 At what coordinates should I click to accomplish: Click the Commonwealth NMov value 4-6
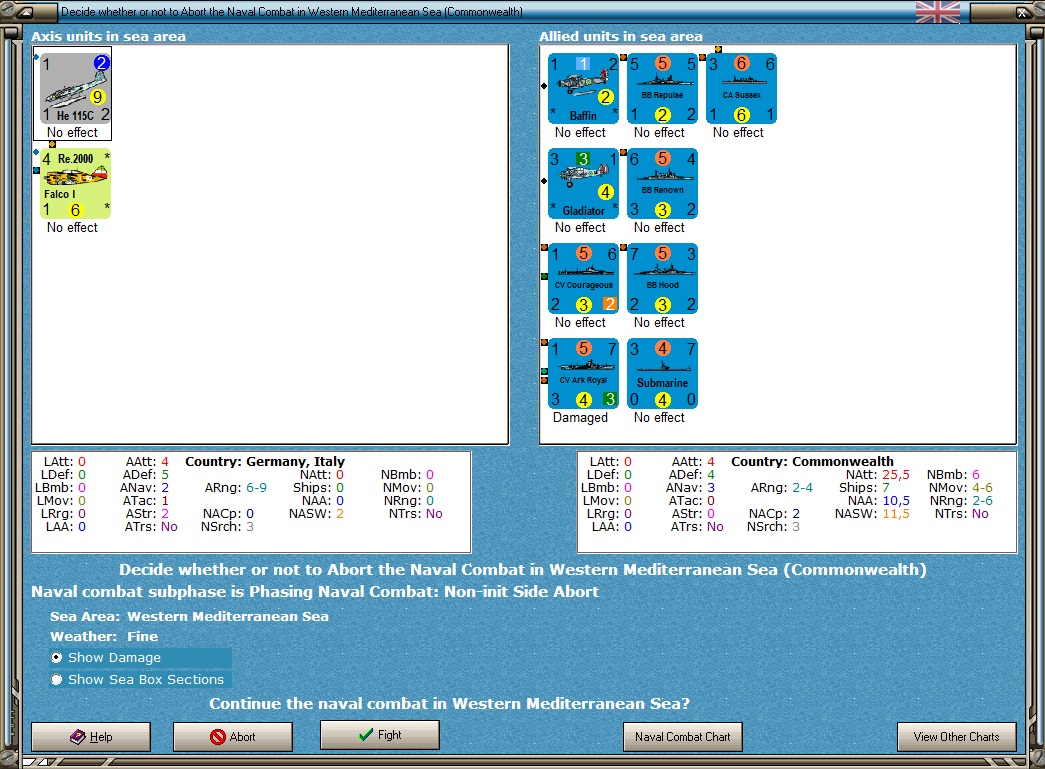pos(982,488)
